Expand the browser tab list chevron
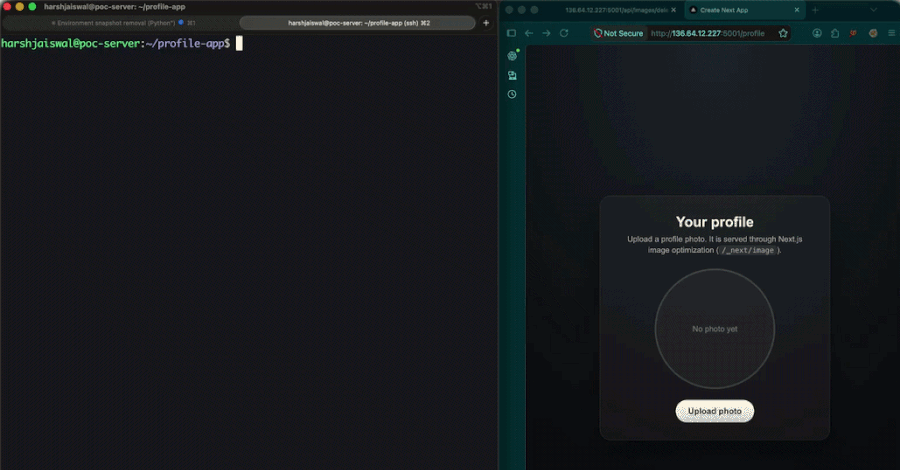Image resolution: width=900 pixels, height=470 pixels. pos(874,10)
